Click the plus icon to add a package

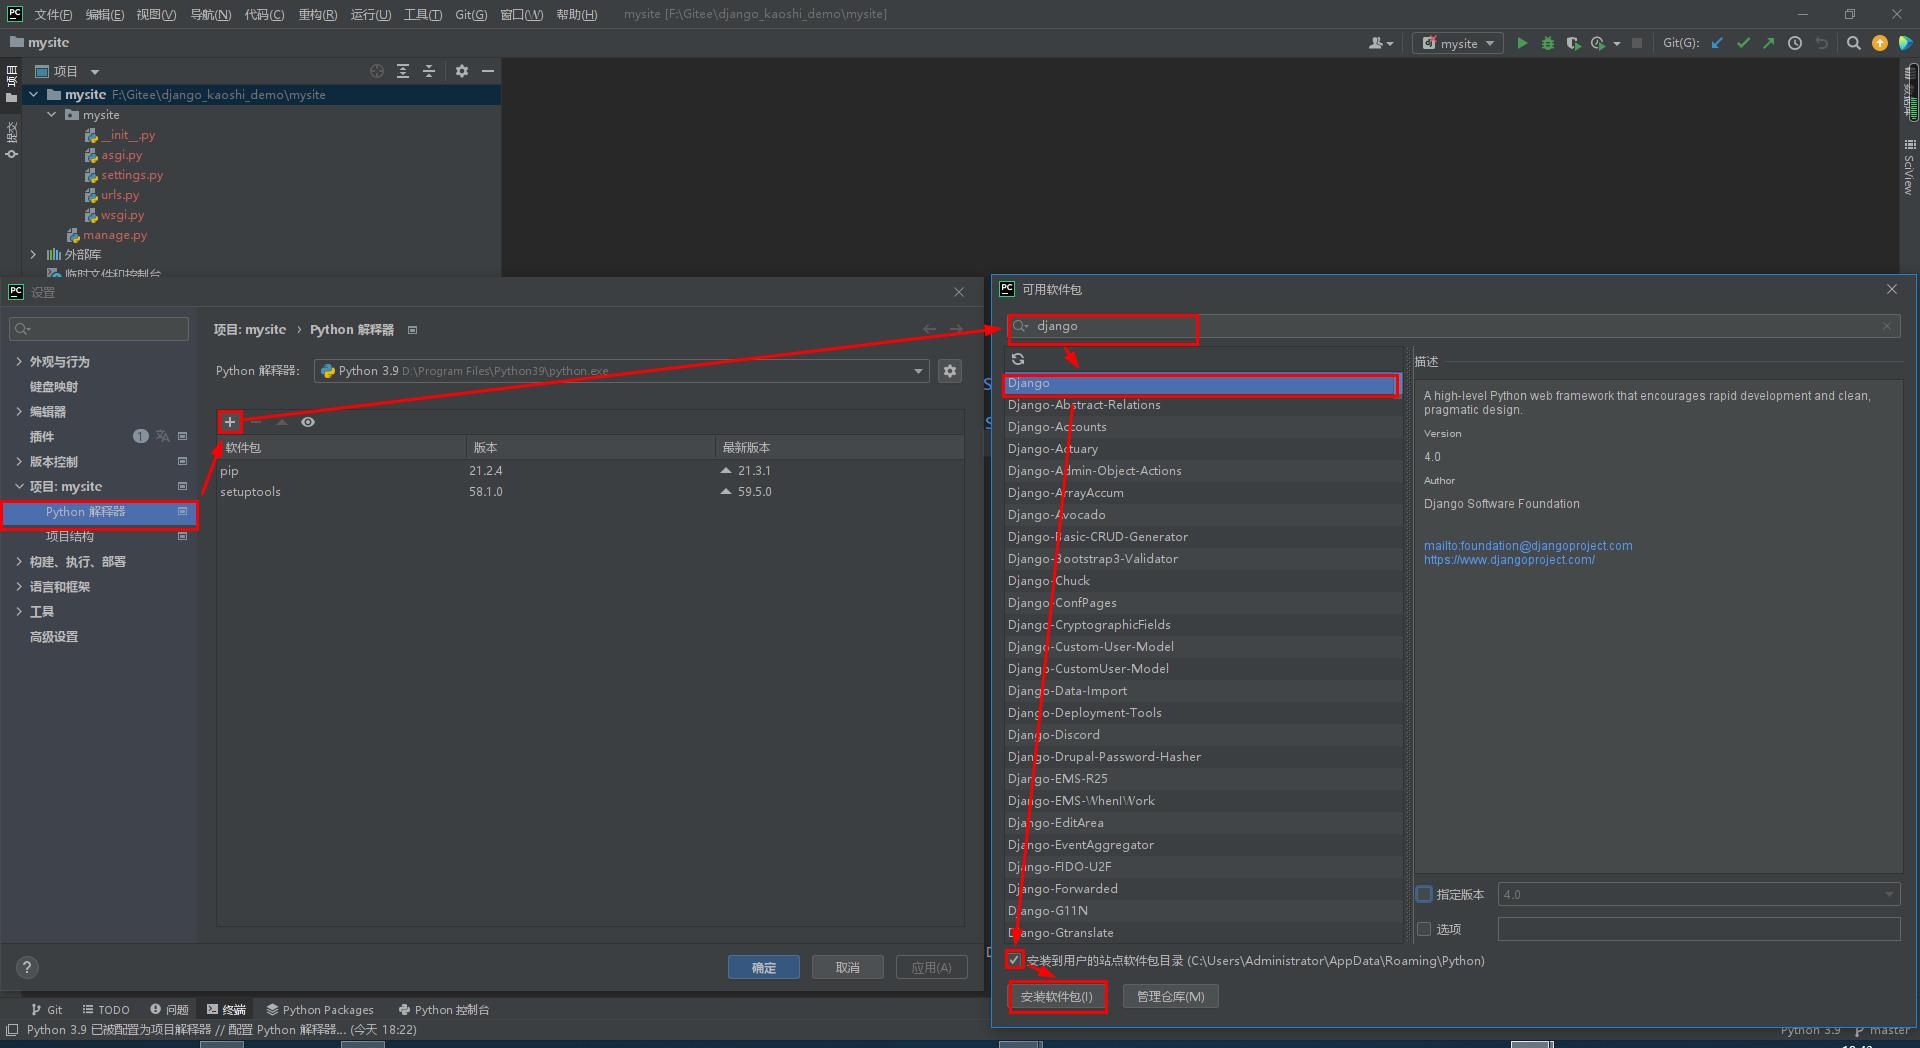230,422
